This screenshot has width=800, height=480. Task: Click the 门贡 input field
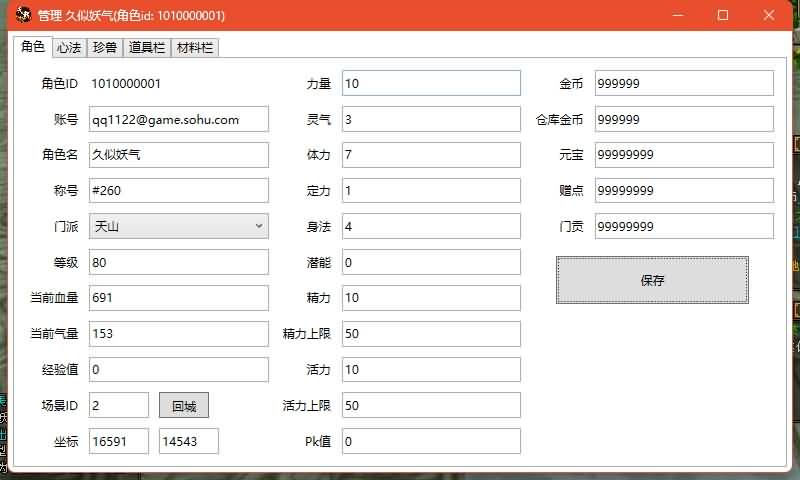[684, 226]
